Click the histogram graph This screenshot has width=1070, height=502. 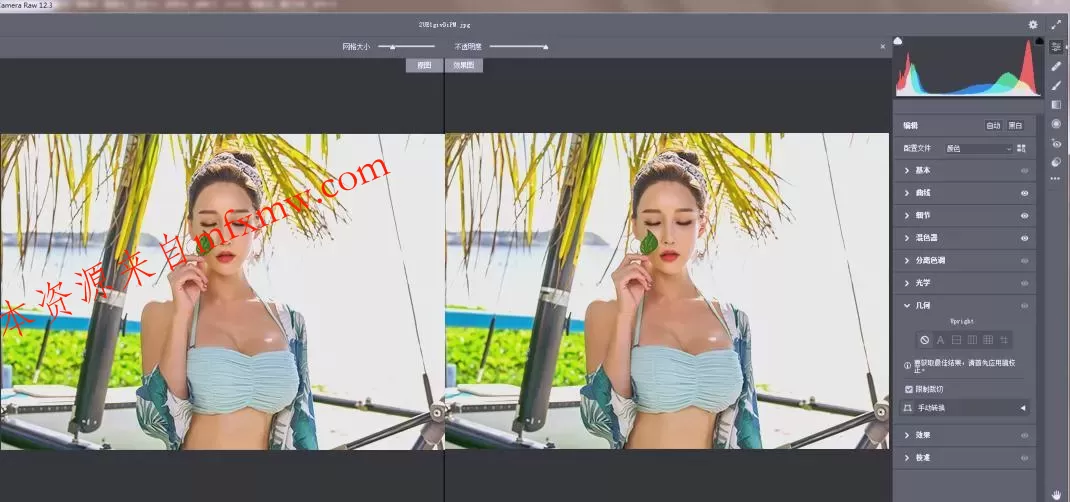(968, 66)
